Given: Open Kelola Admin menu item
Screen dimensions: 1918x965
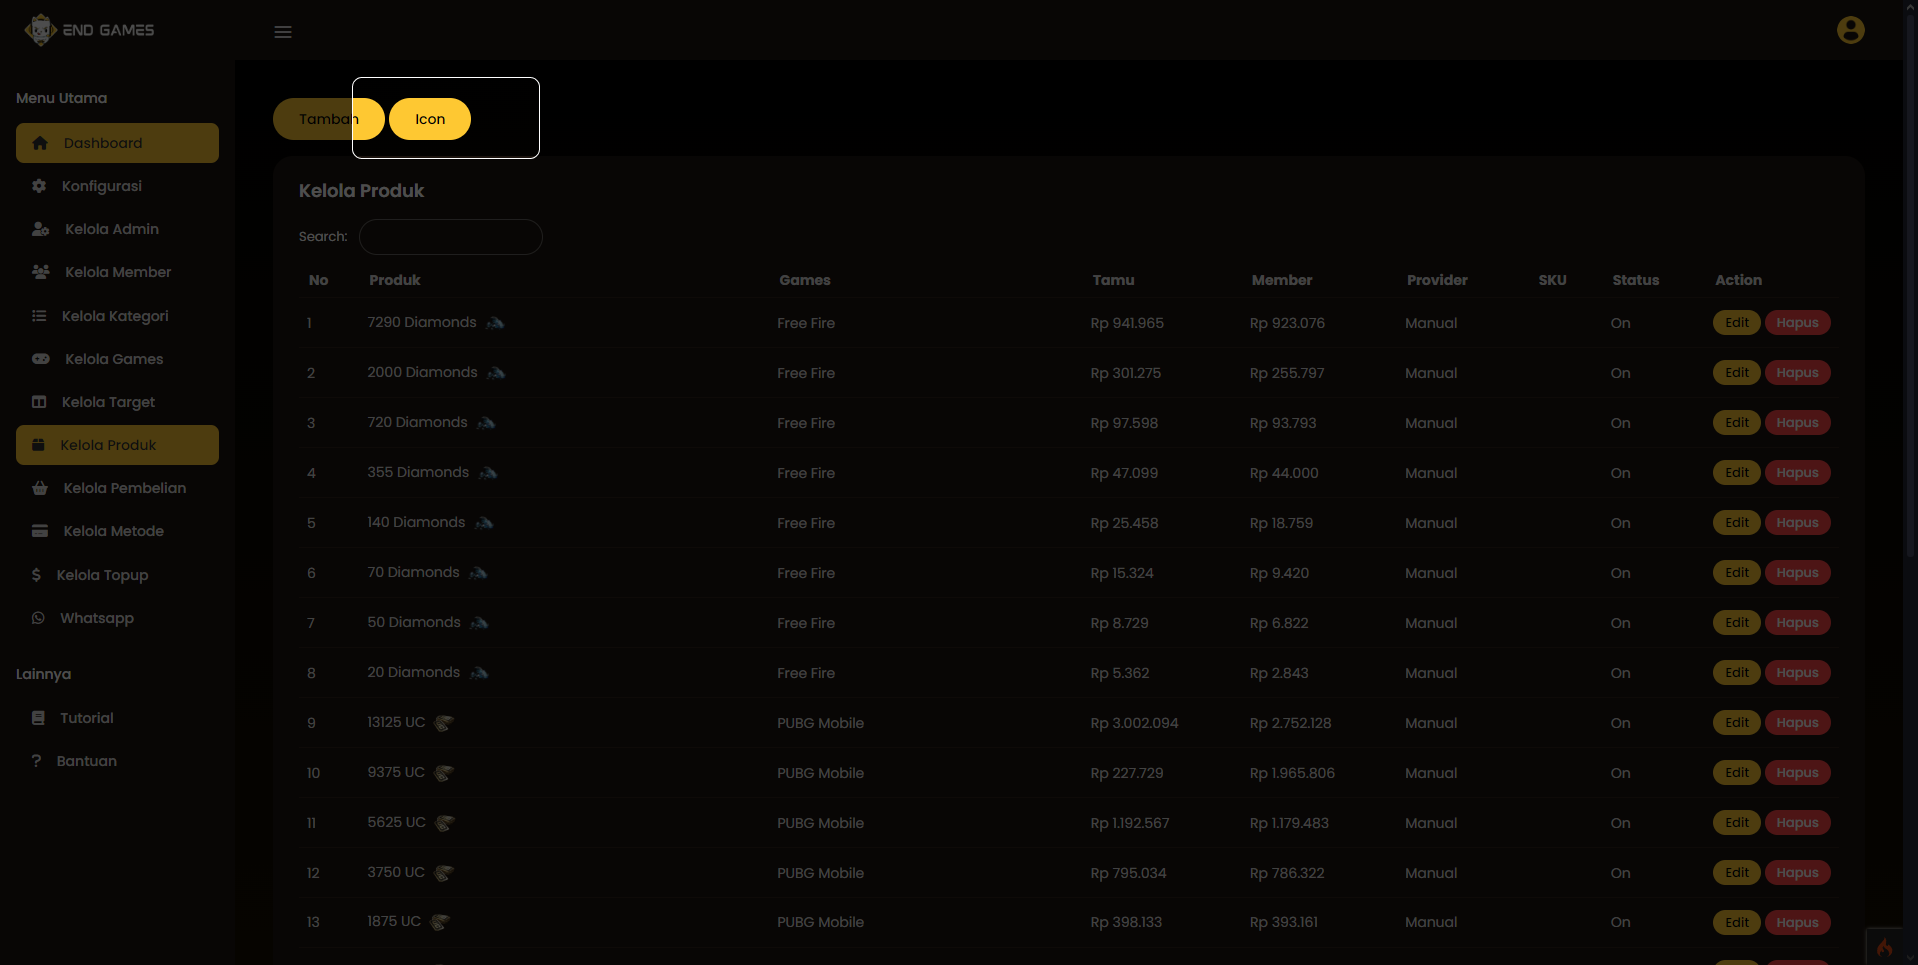Looking at the screenshot, I should click(117, 229).
